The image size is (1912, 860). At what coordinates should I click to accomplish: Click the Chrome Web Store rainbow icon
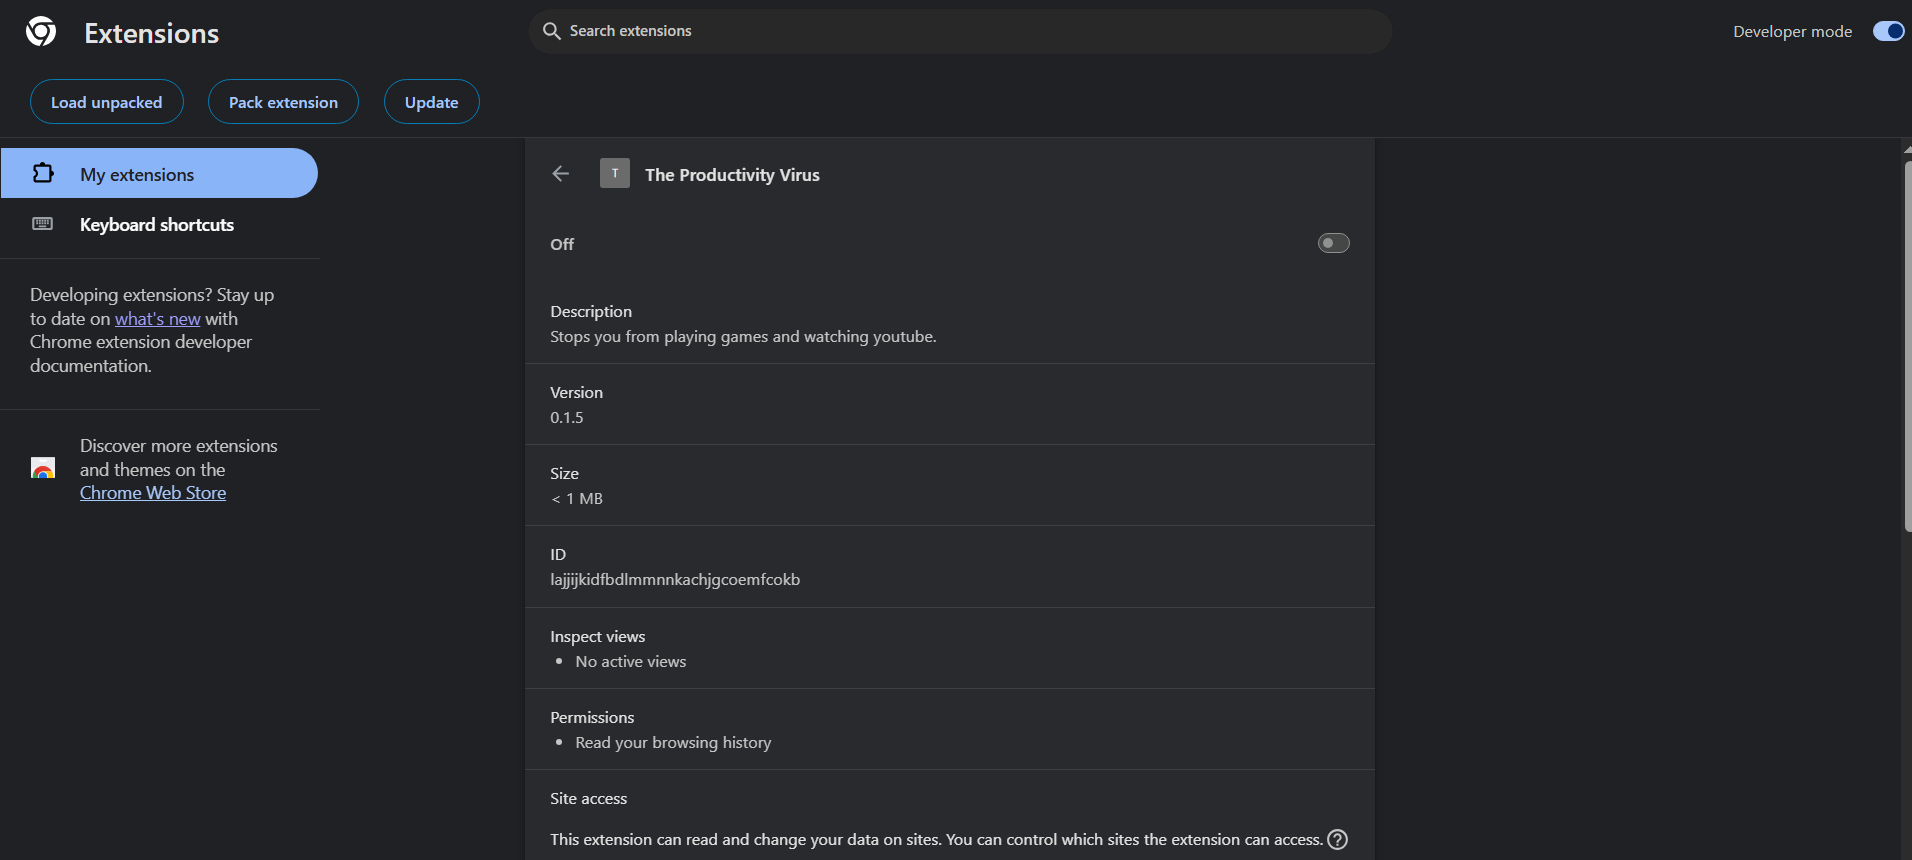click(43, 468)
